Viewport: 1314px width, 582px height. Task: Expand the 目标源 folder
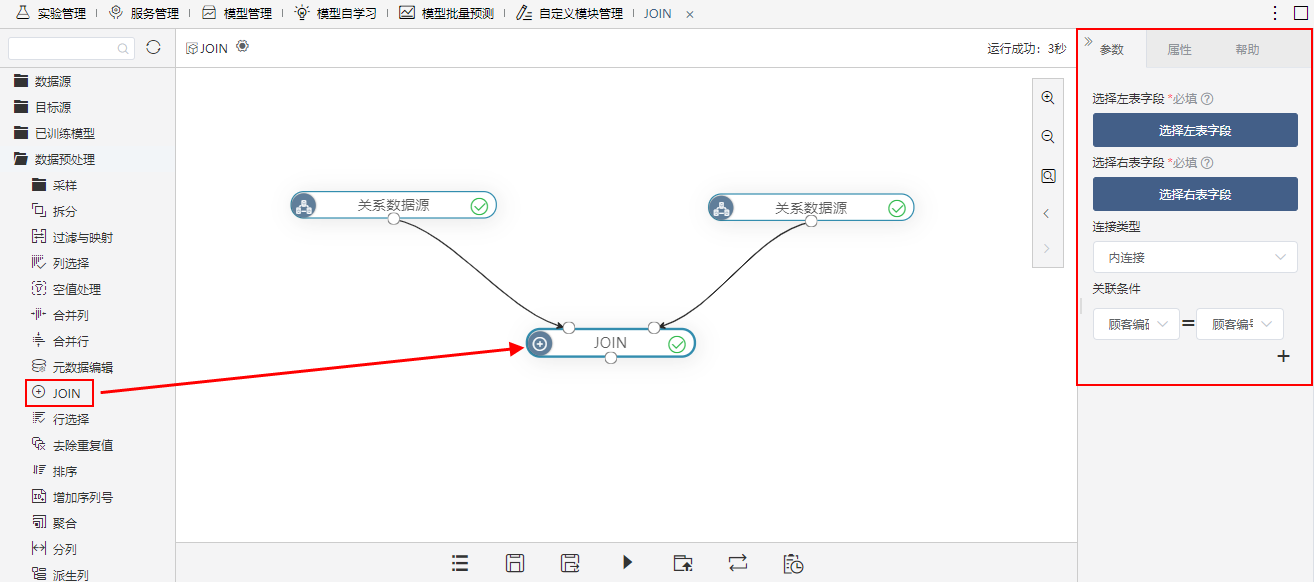[x=21, y=107]
